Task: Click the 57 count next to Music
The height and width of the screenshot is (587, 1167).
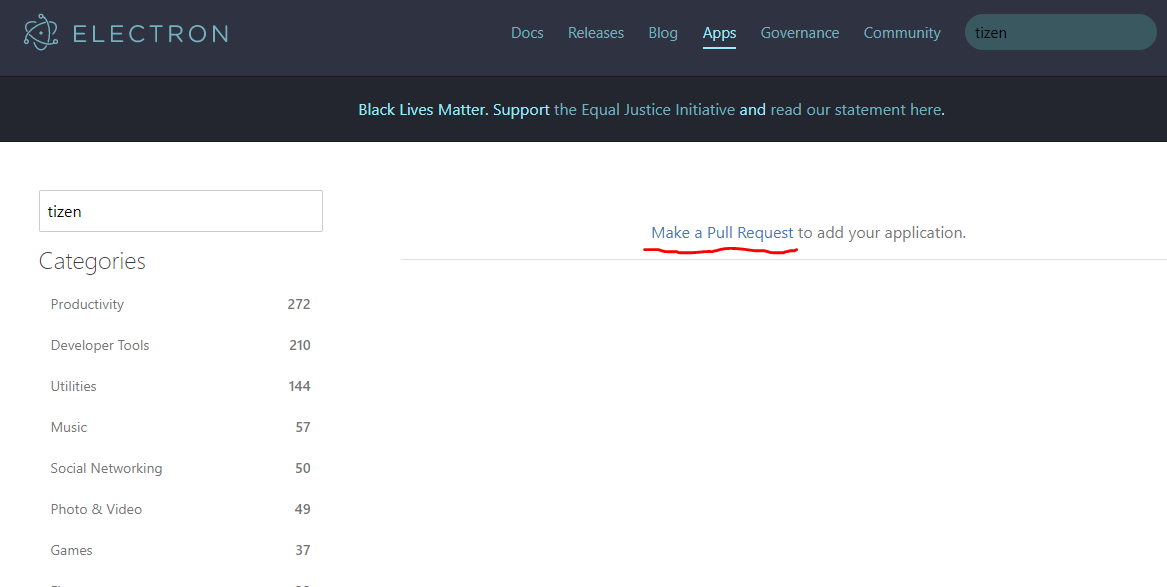Action: coord(303,427)
